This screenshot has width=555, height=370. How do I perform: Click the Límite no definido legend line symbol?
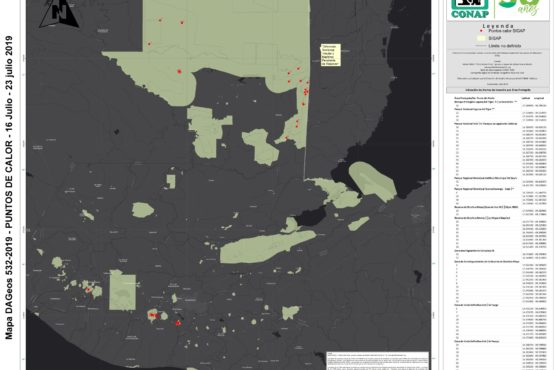[481, 46]
